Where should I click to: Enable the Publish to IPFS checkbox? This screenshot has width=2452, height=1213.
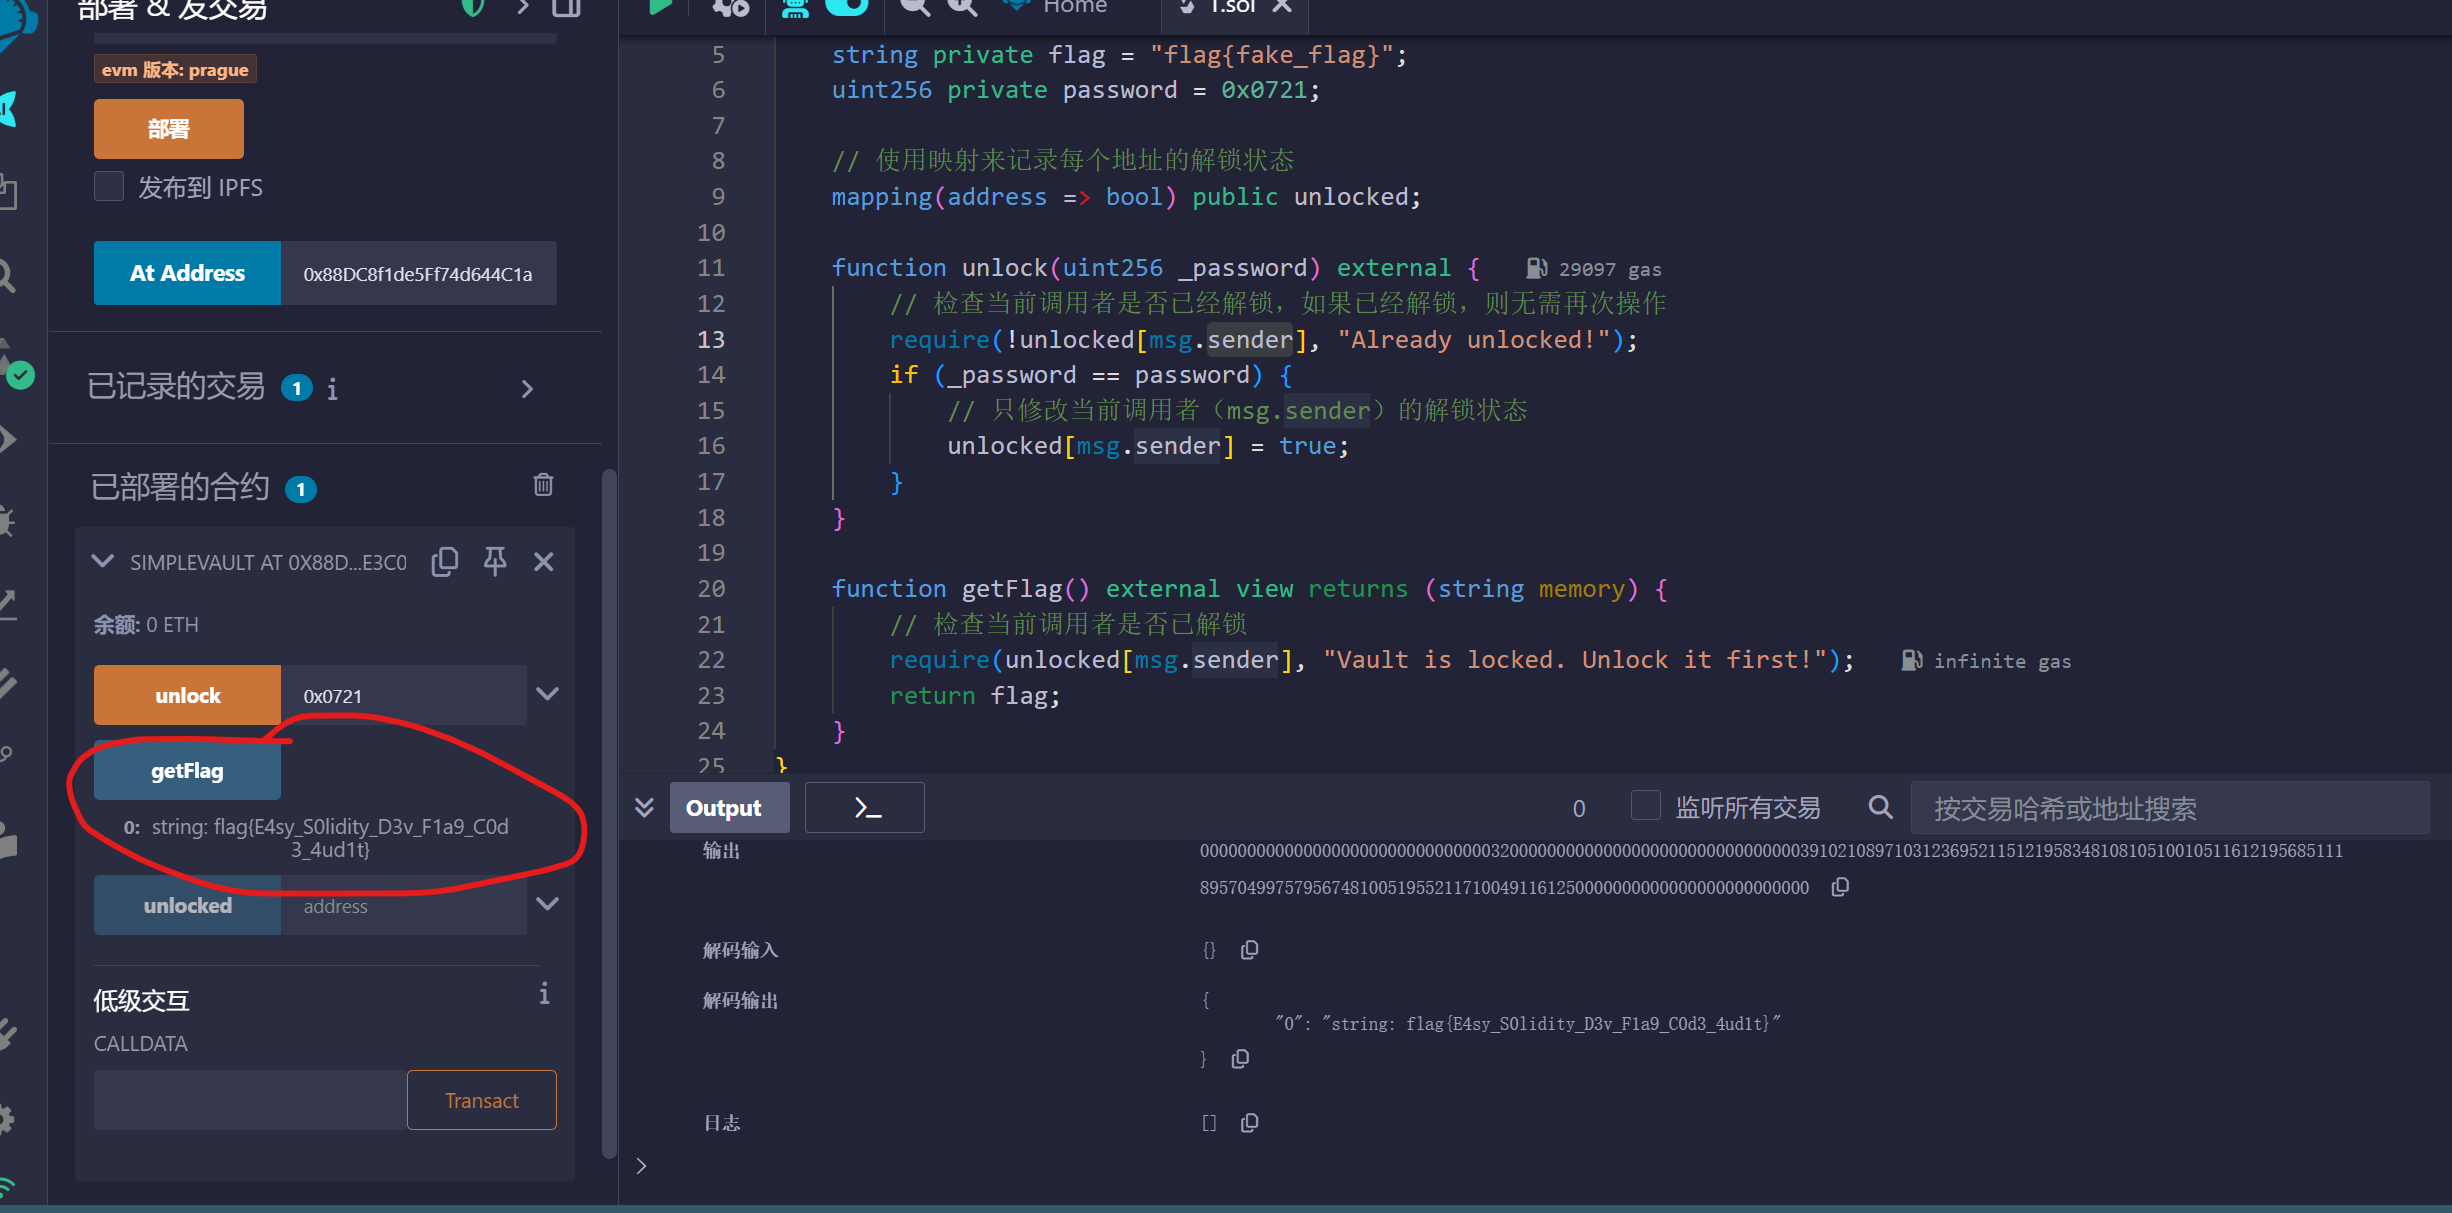109,187
